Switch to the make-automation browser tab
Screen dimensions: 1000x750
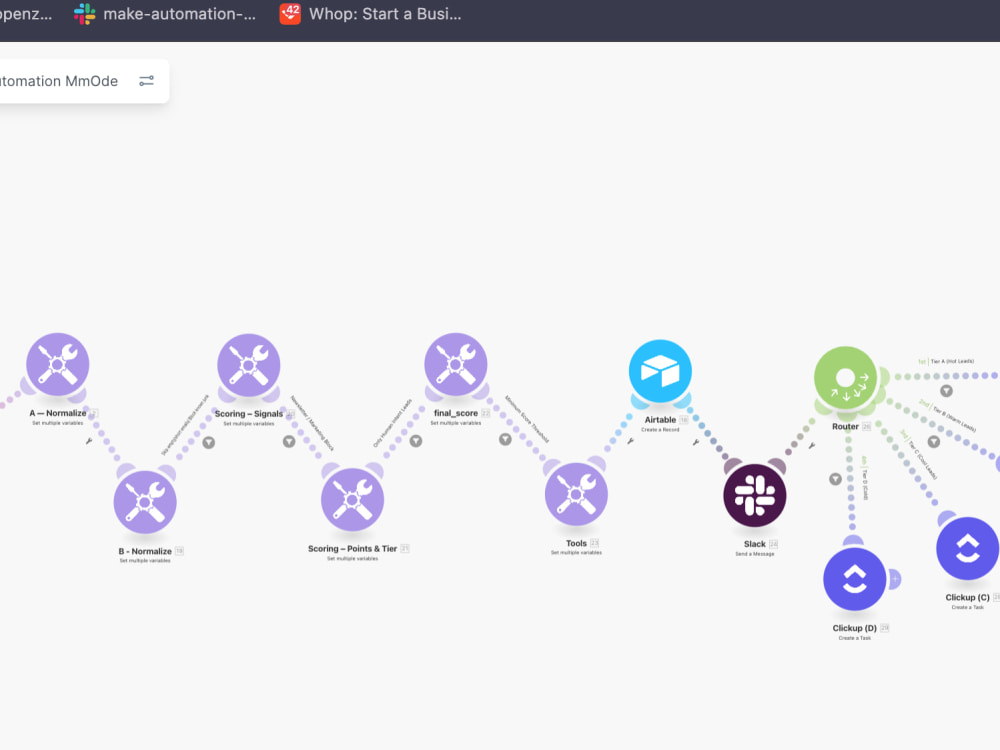tap(165, 14)
